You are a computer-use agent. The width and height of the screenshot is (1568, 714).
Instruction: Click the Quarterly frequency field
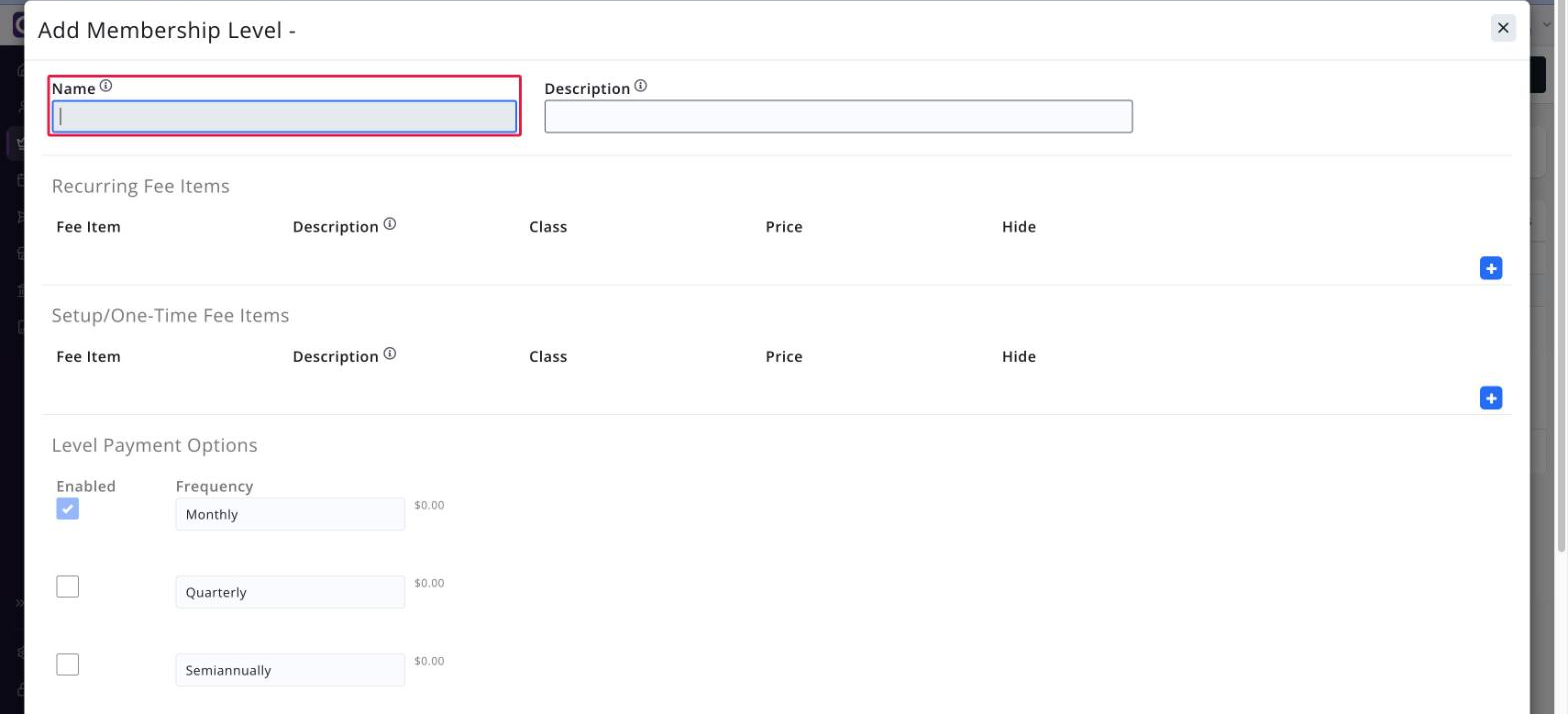290,592
